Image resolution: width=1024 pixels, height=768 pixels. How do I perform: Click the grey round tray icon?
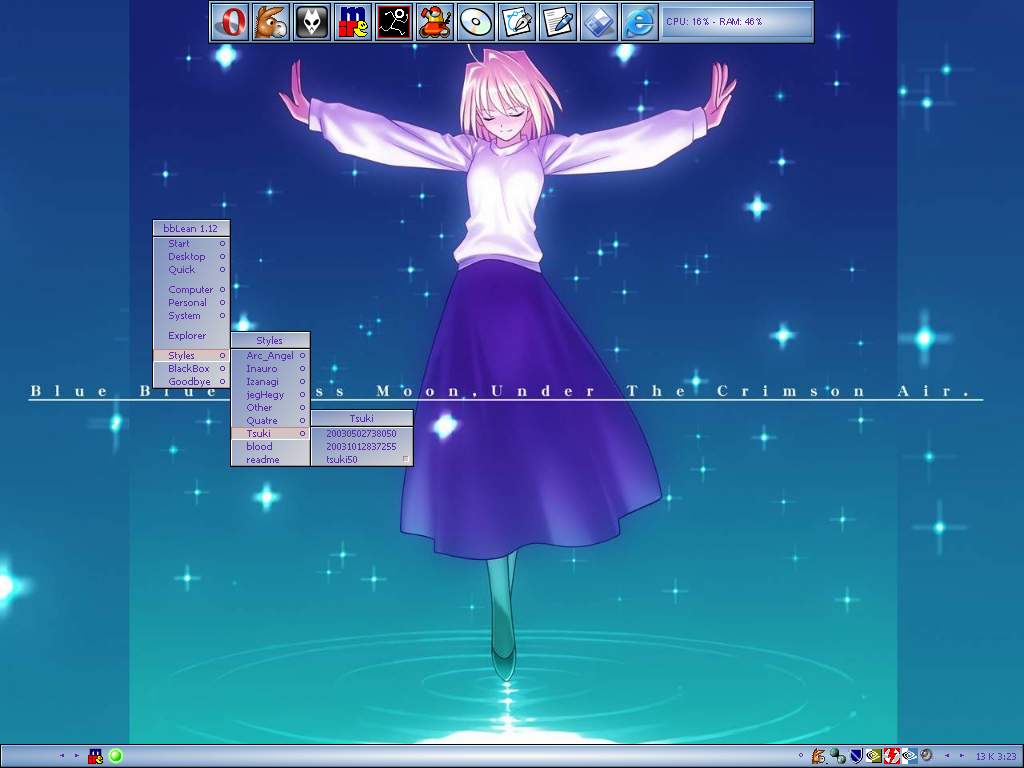click(926, 756)
